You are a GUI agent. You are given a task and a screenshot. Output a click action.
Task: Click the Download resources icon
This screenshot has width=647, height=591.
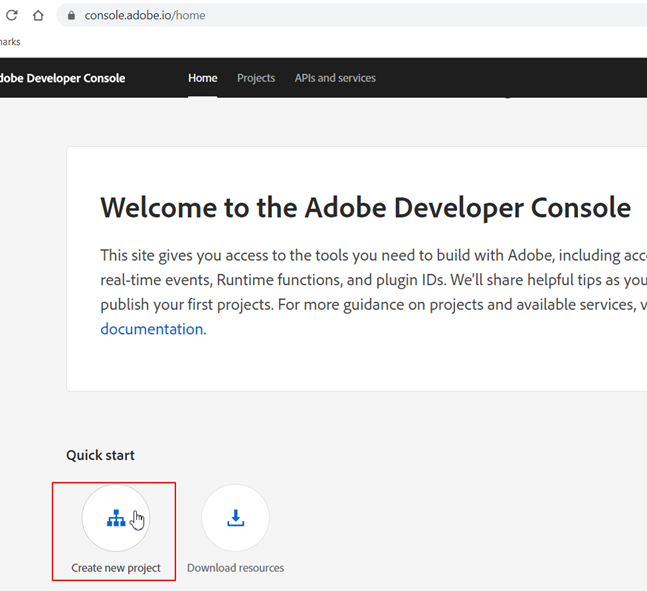236,518
